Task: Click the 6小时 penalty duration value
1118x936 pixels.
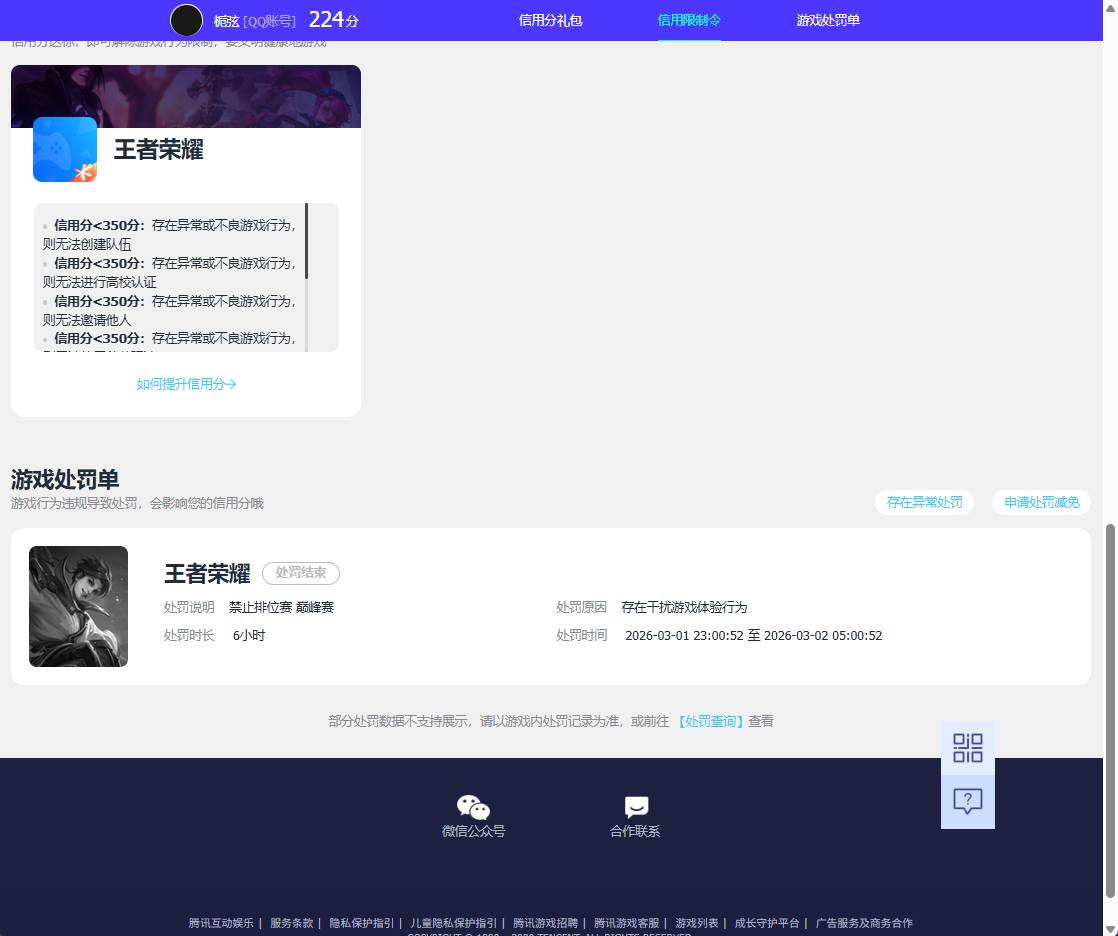Action: click(249, 635)
